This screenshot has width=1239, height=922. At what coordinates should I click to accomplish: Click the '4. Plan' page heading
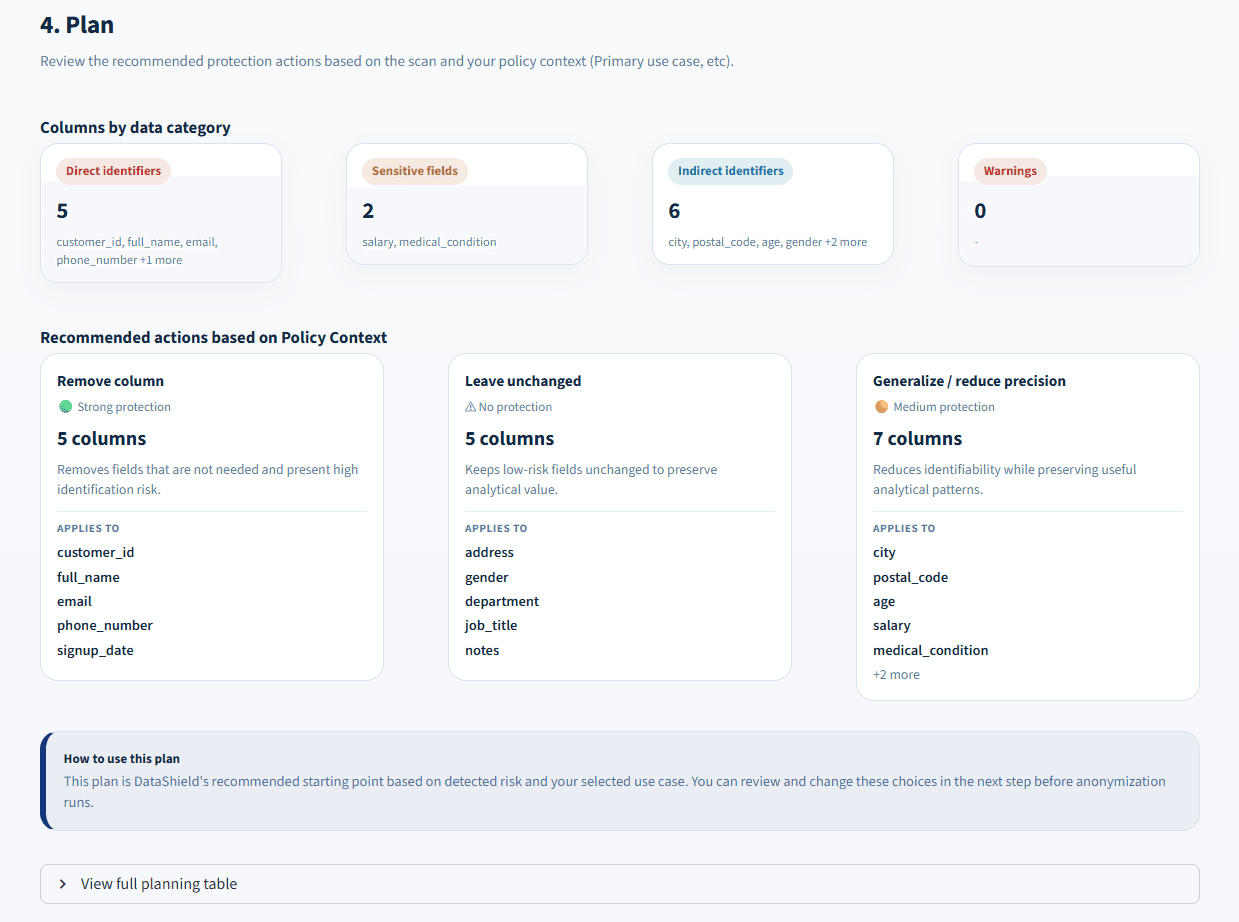click(77, 24)
